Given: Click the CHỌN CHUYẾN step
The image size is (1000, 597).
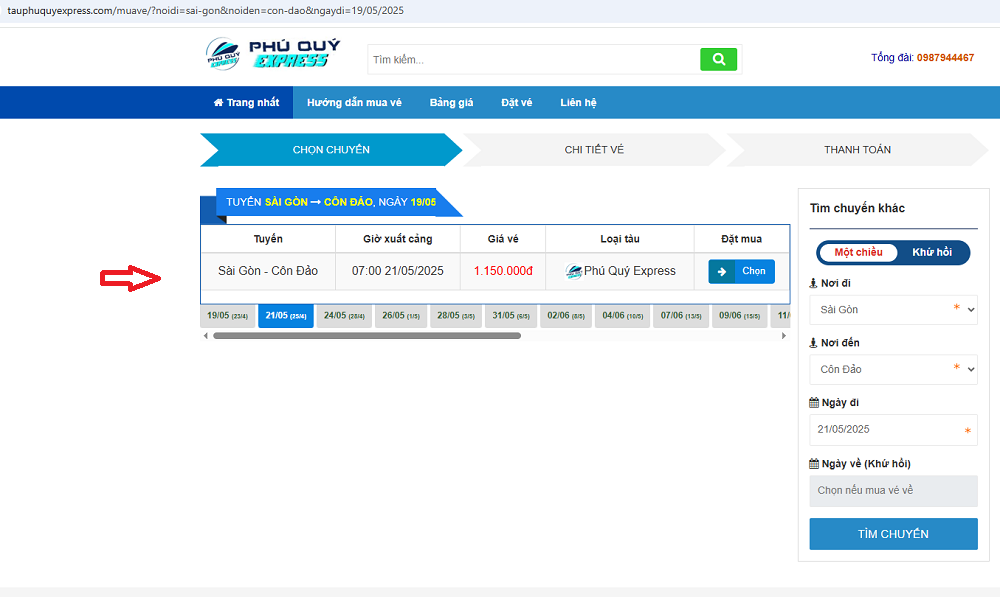Looking at the screenshot, I should coord(331,150).
